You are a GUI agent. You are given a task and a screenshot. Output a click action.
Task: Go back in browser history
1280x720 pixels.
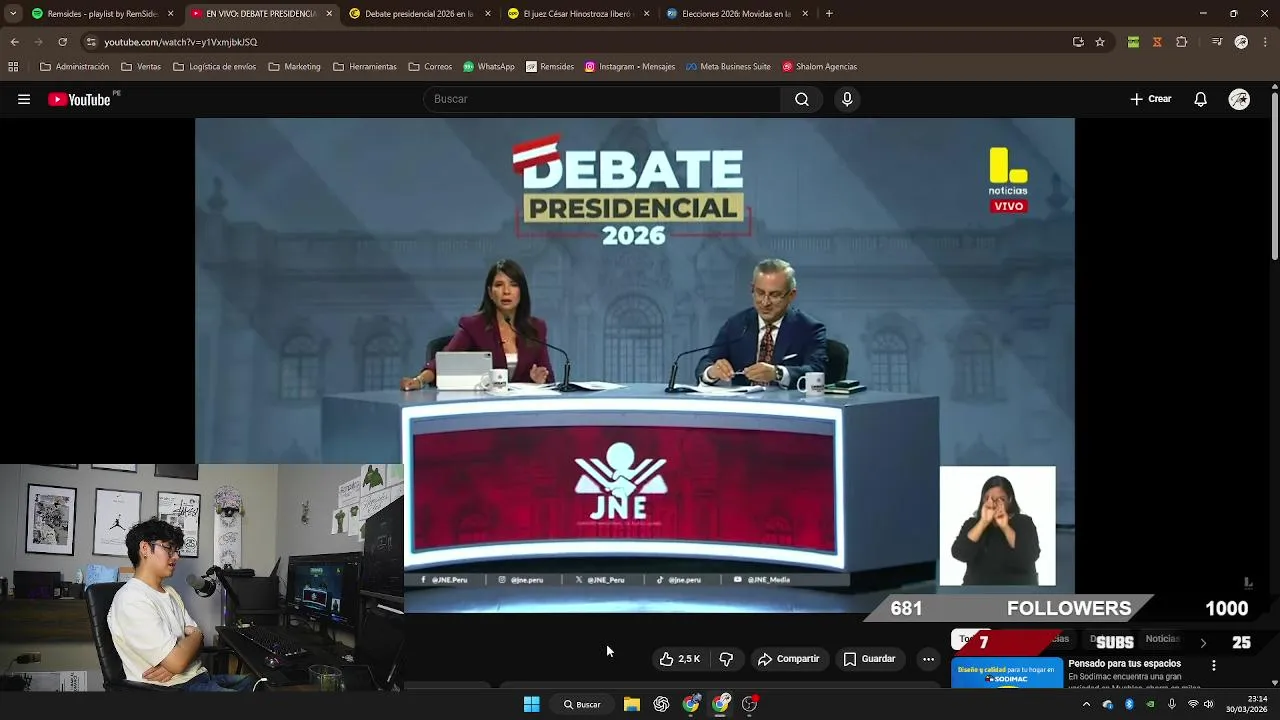(14, 42)
